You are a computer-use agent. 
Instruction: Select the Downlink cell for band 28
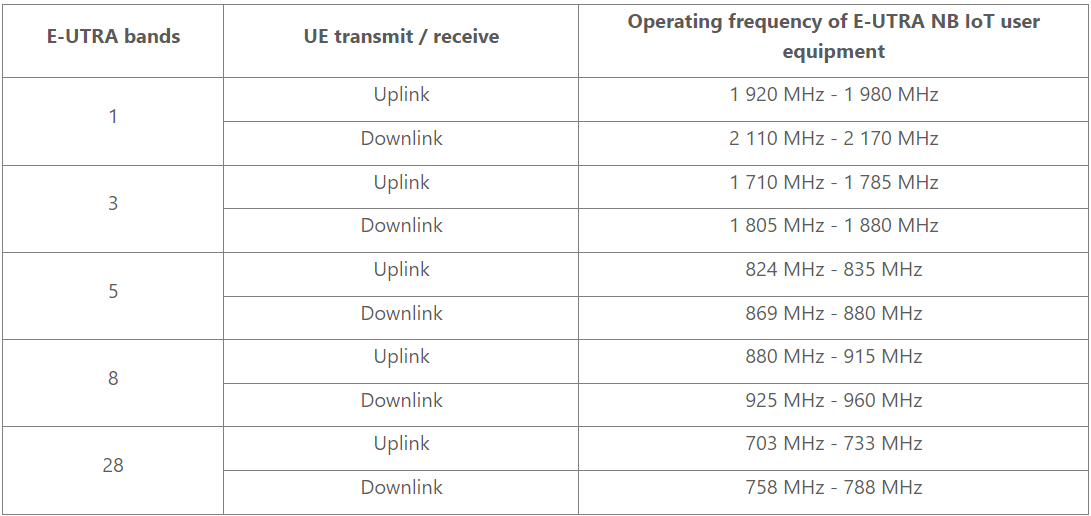pos(401,487)
